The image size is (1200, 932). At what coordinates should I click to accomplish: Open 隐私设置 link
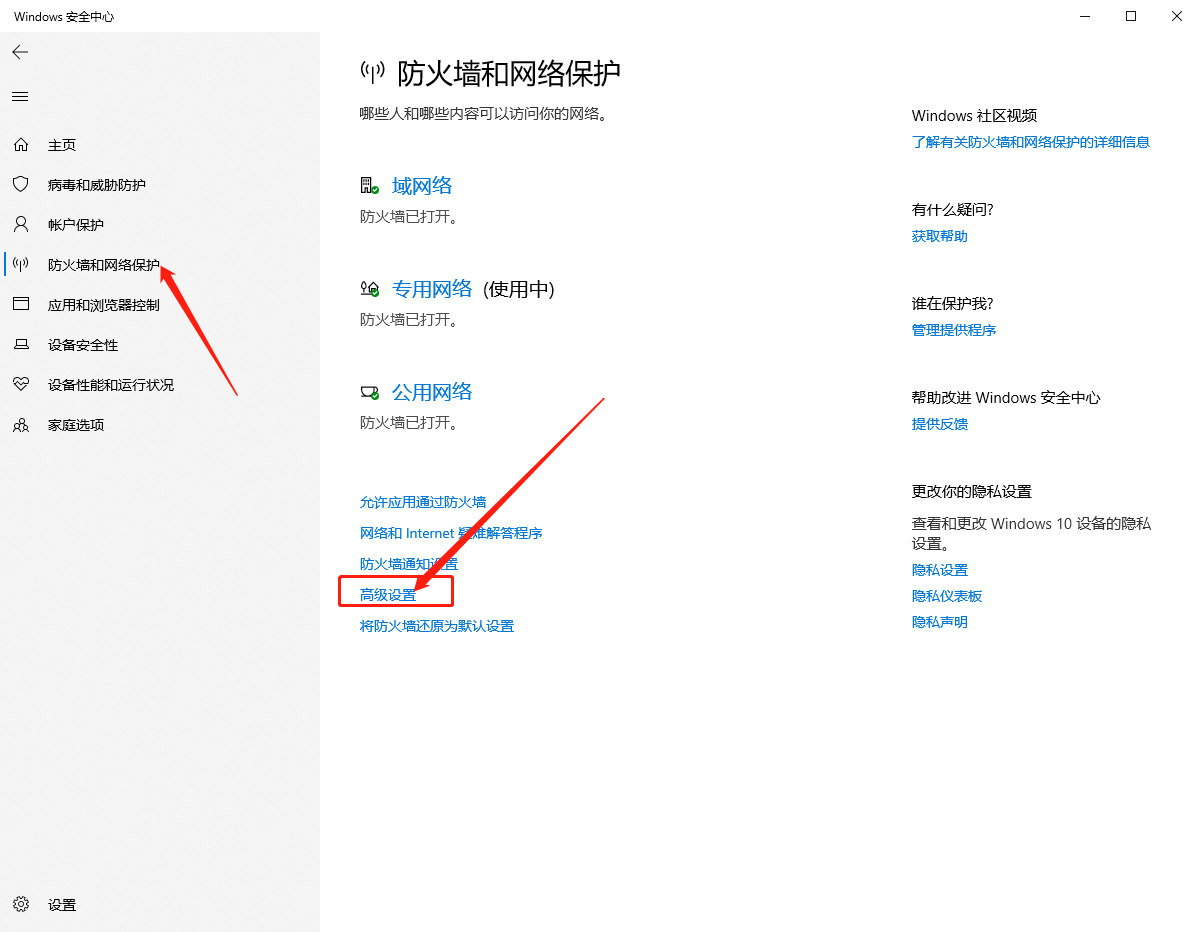click(x=940, y=570)
